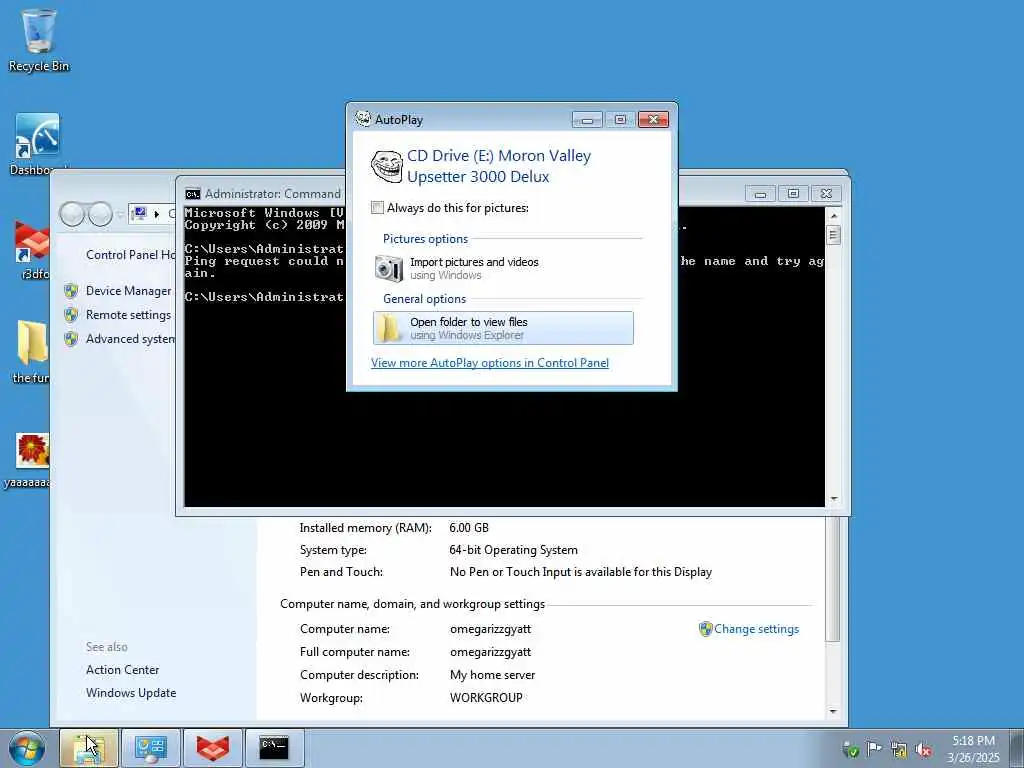Click the Command Prompt title bar icon
Screen dimensions: 1024x768
pos(193,194)
